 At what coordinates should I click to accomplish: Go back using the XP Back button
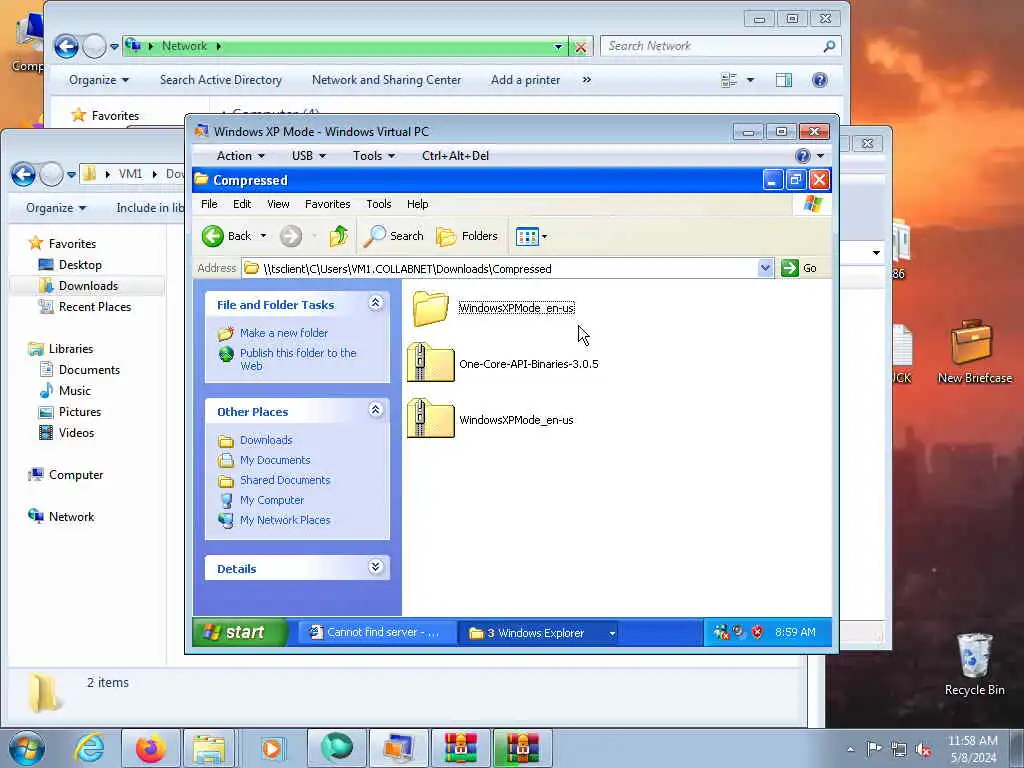[x=226, y=236]
